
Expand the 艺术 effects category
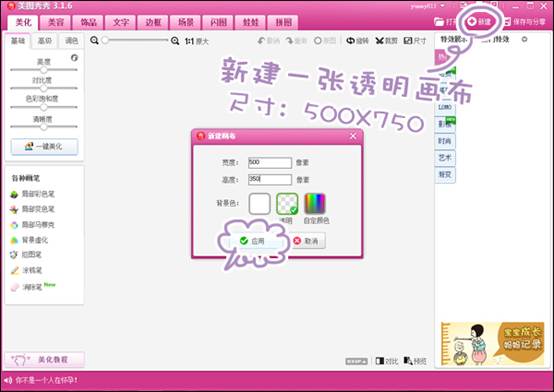[x=445, y=158]
